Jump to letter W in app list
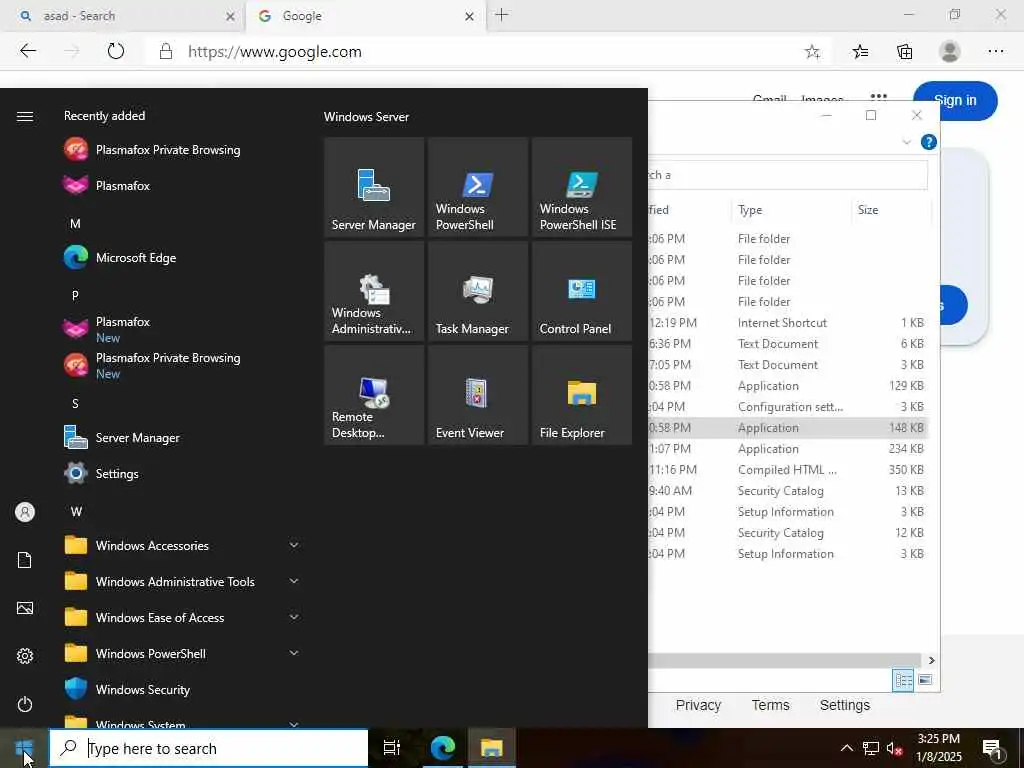The width and height of the screenshot is (1024, 768). coord(76,511)
